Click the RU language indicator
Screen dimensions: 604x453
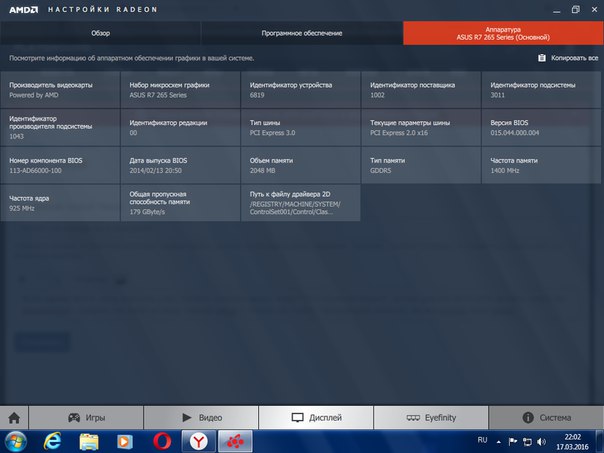482,440
